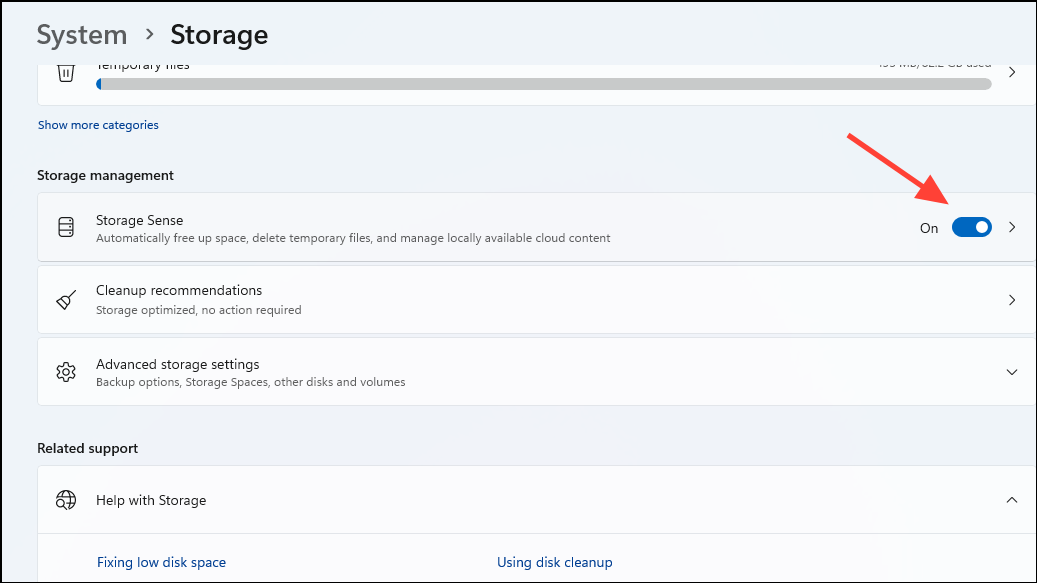Click Show more categories link
This screenshot has height=583, width=1037.
(98, 125)
